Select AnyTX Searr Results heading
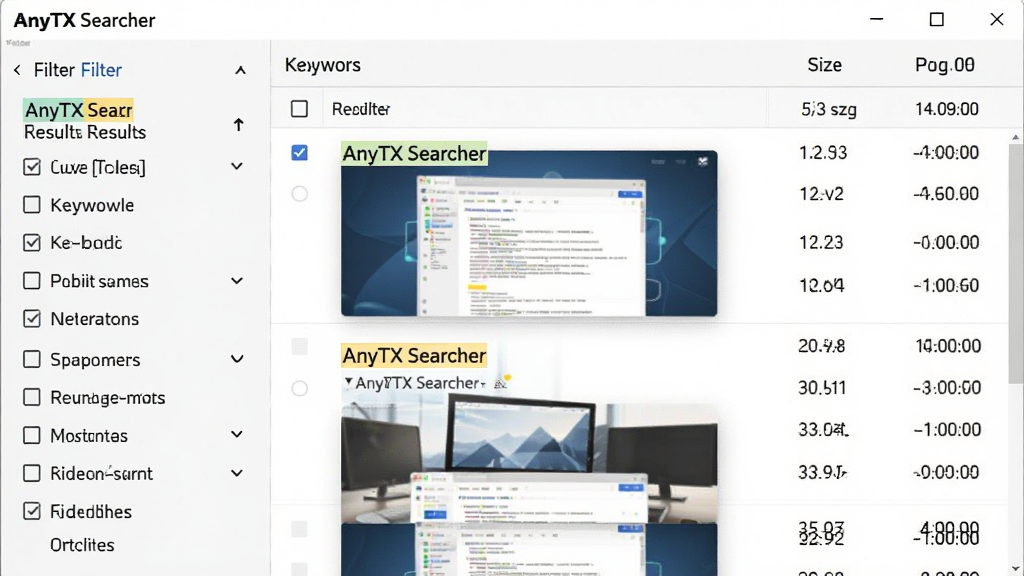The width and height of the screenshot is (1024, 576). 84,121
